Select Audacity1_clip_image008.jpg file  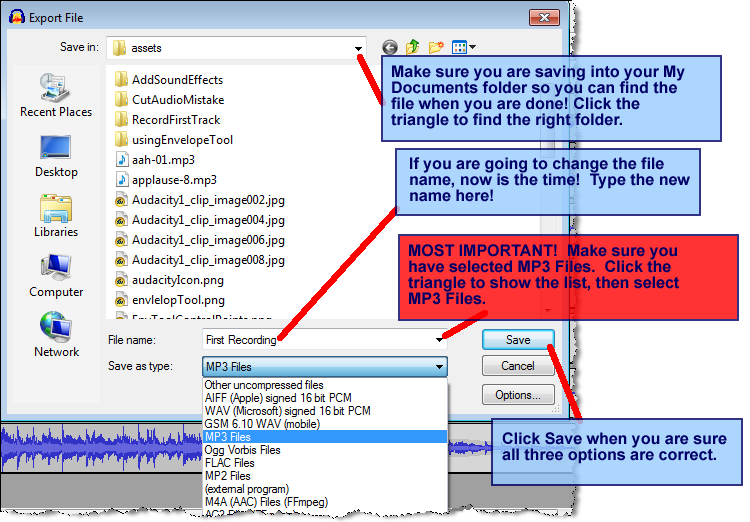pos(200,260)
